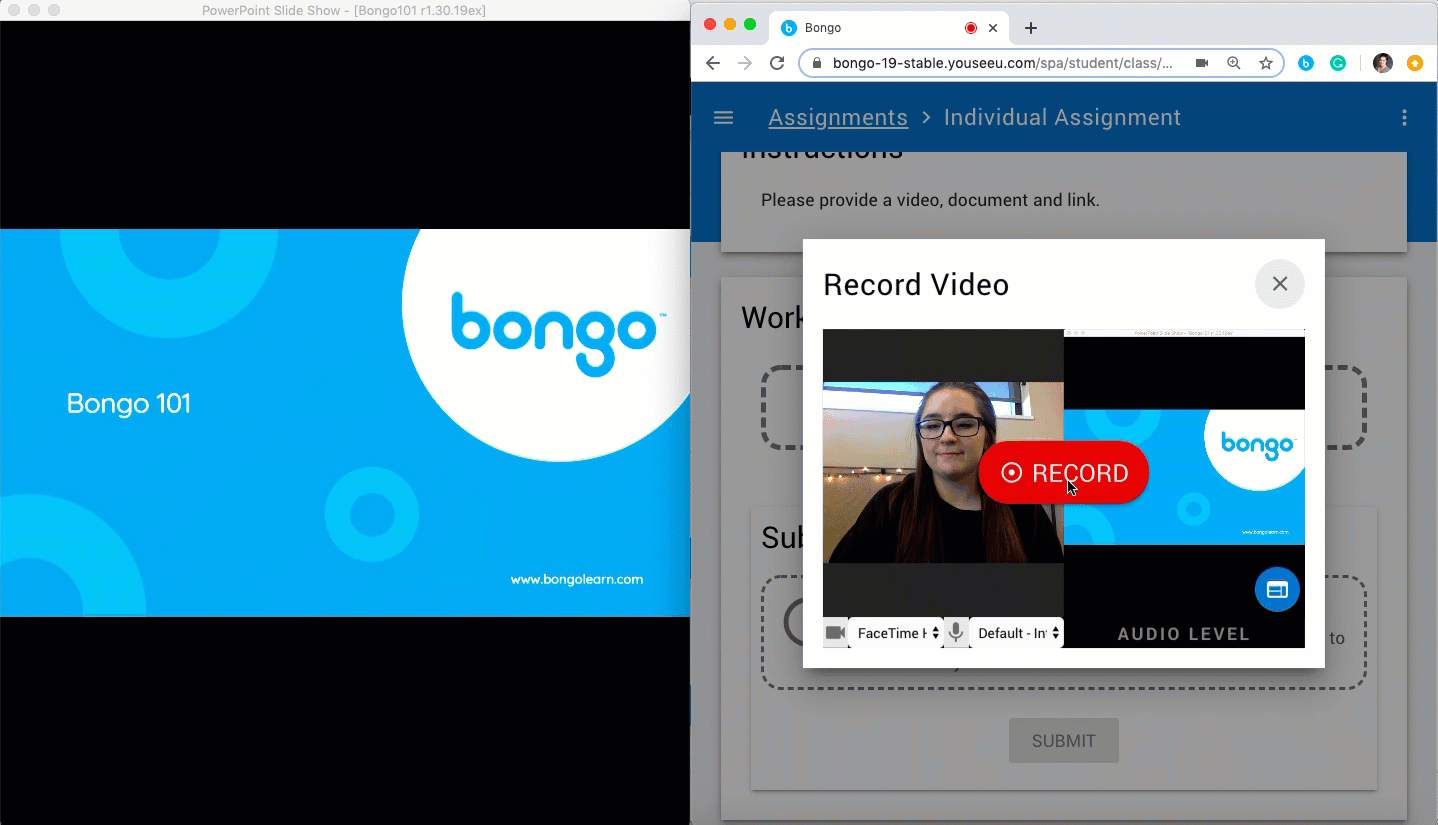Click the zoom magnifier icon in address bar
The height and width of the screenshot is (825, 1438).
click(1233, 63)
